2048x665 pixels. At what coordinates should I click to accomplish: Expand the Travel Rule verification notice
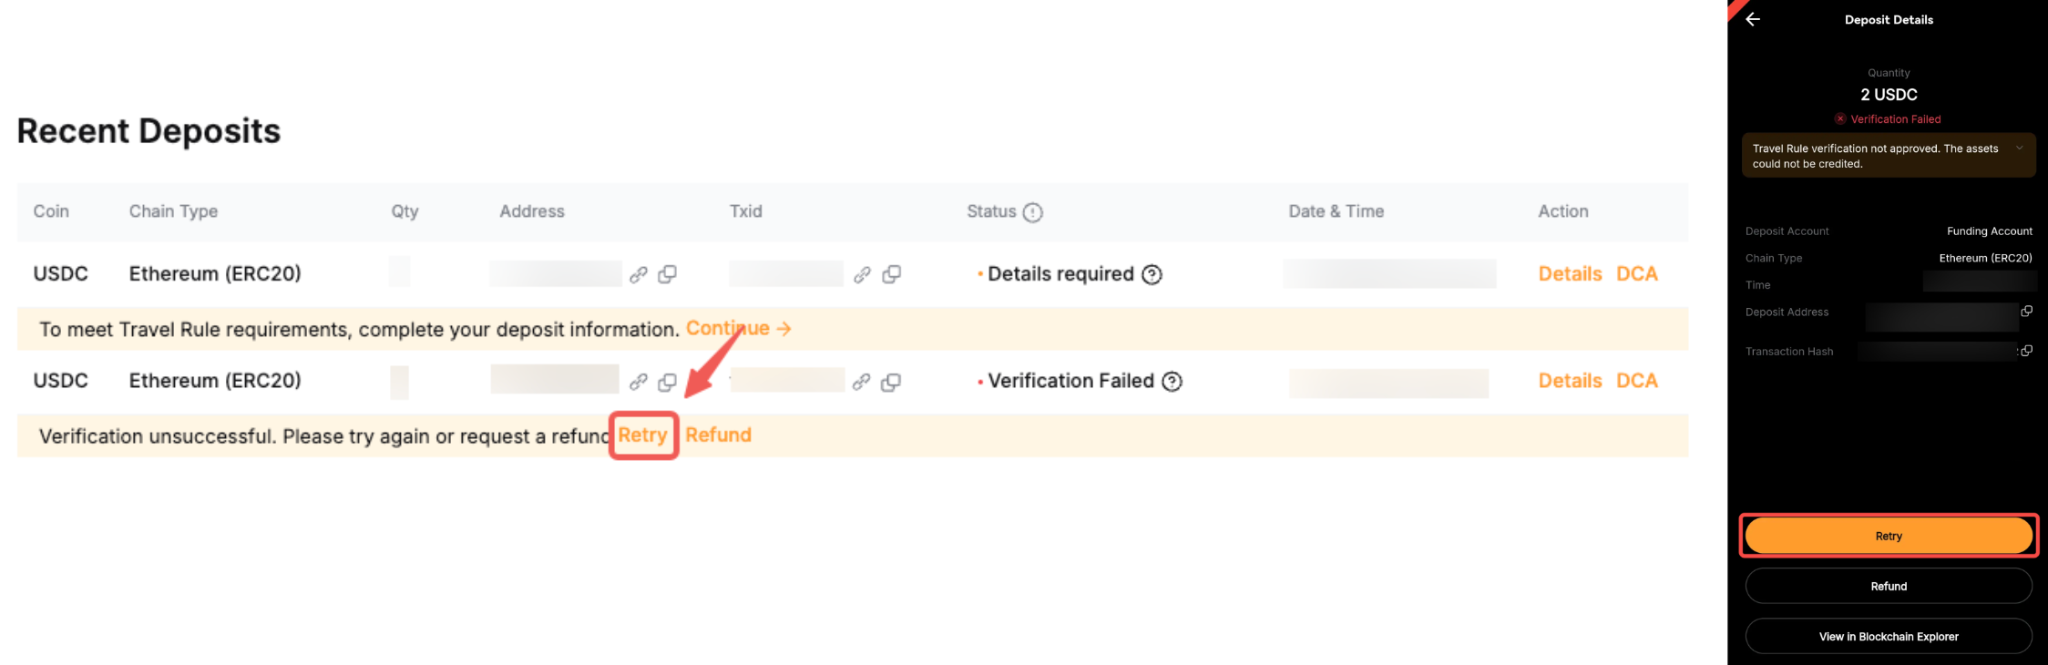[2019, 148]
